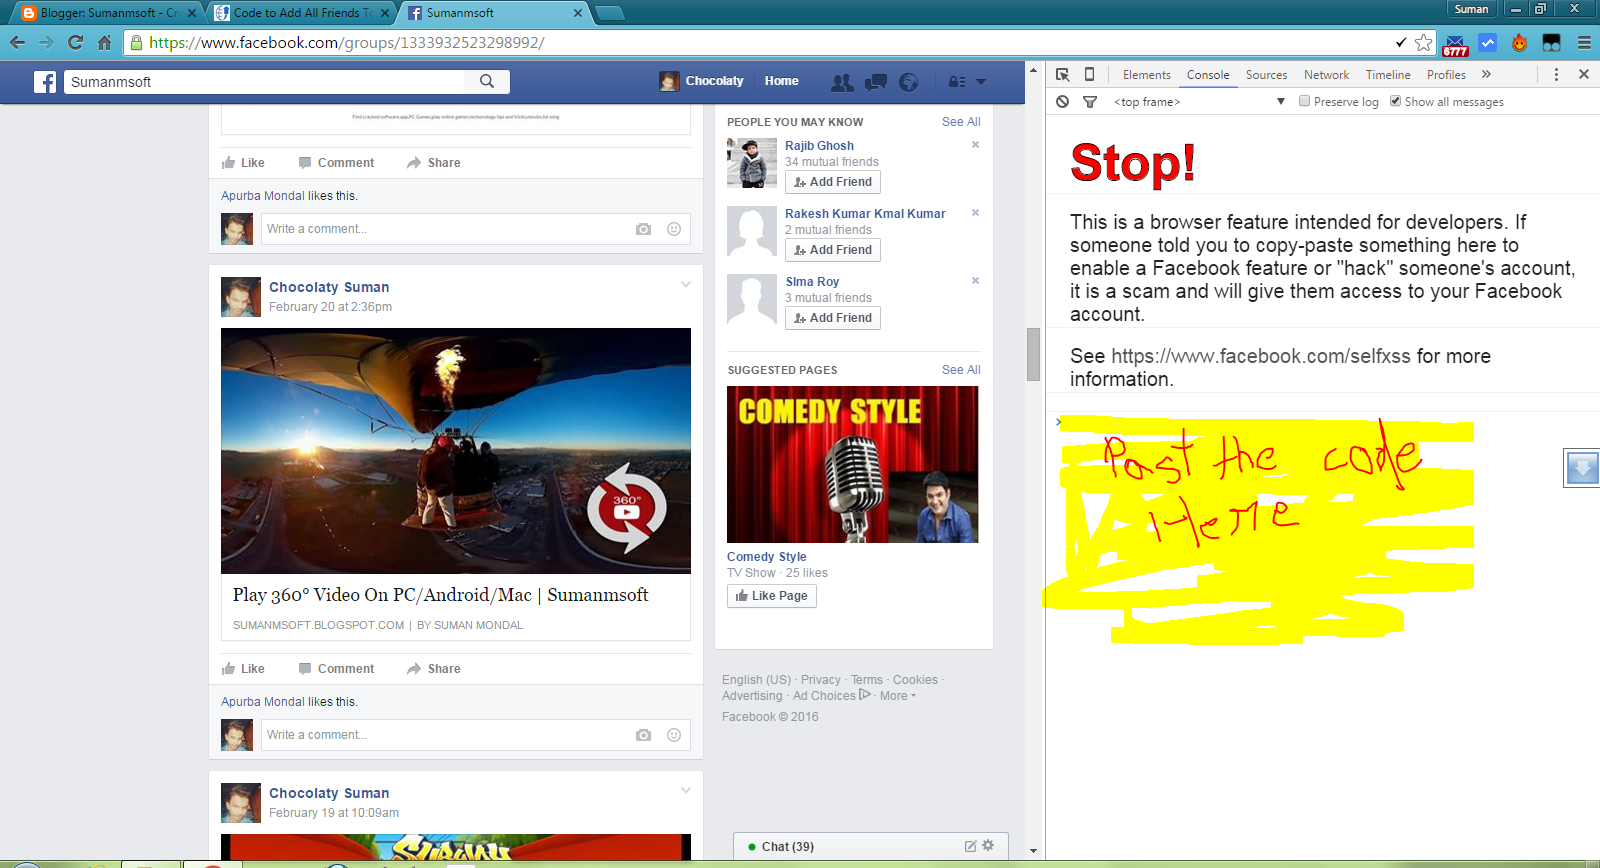
Task: Select the DevTools inspect element icon
Action: pyautogui.click(x=1063, y=75)
